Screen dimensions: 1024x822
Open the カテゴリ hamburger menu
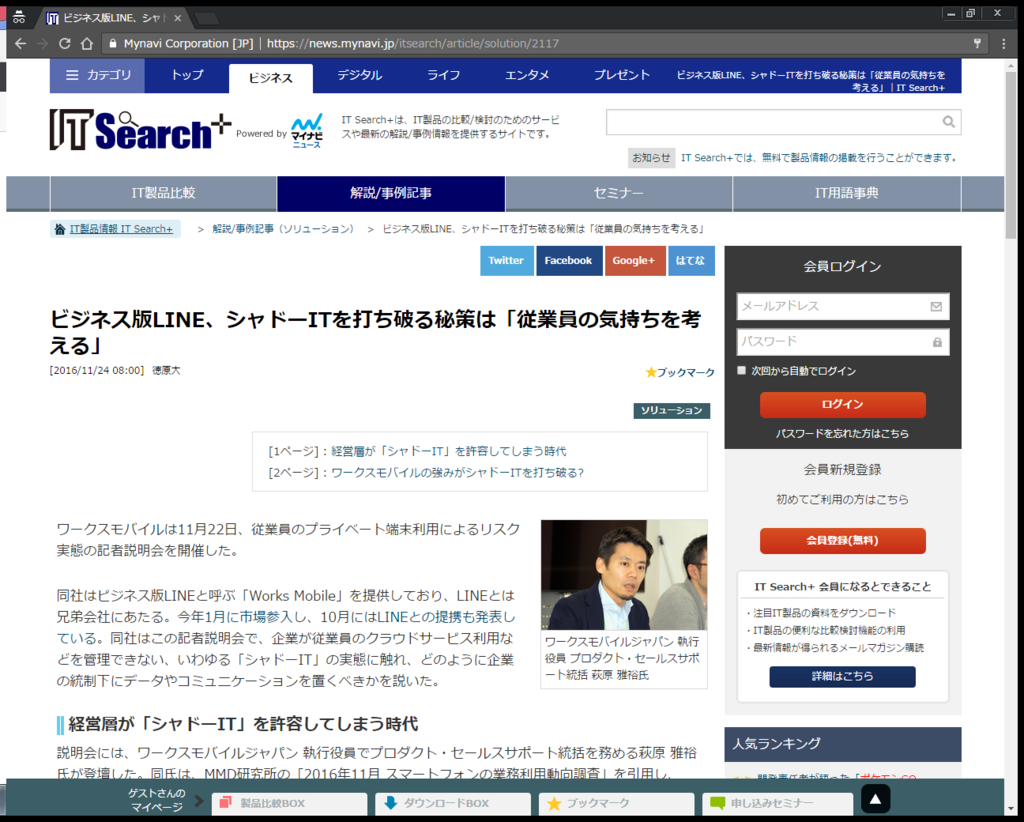(97, 75)
